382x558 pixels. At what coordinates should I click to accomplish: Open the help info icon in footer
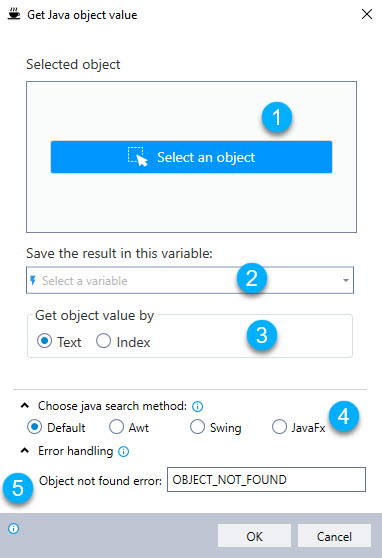pyautogui.click(x=14, y=528)
